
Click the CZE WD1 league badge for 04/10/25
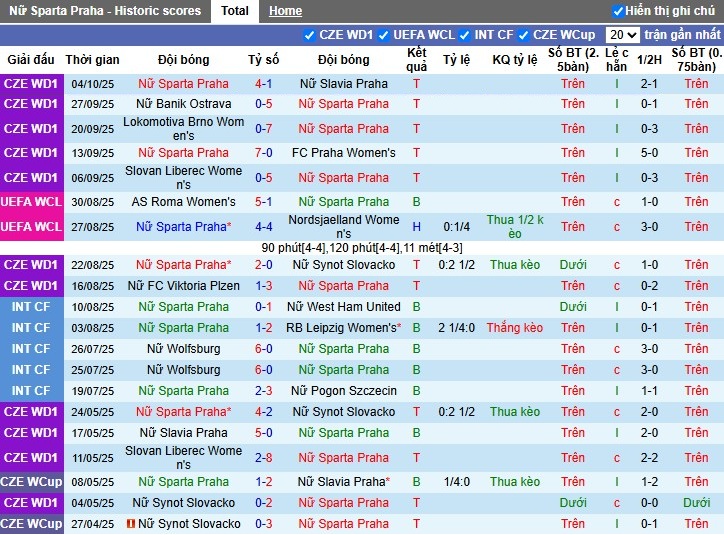tap(31, 84)
